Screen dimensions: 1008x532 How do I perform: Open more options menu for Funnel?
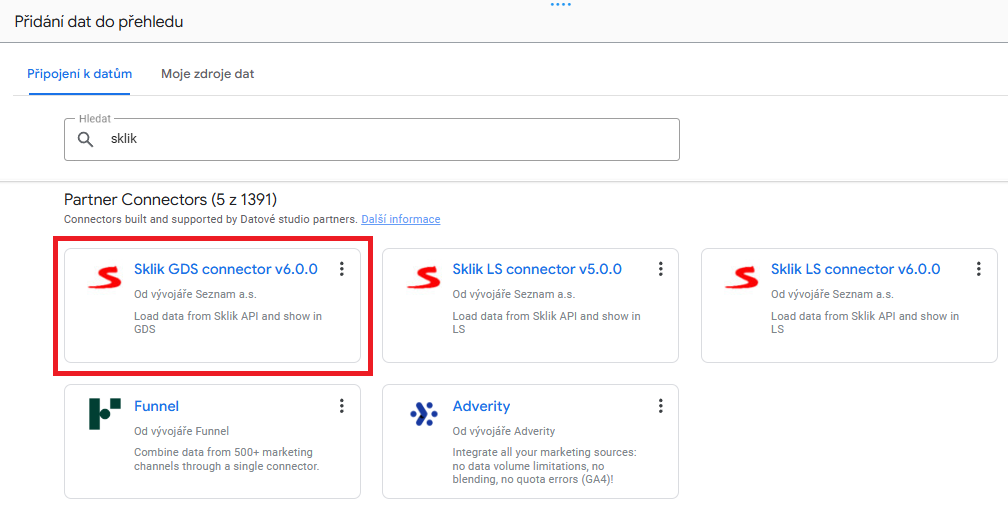coord(342,406)
